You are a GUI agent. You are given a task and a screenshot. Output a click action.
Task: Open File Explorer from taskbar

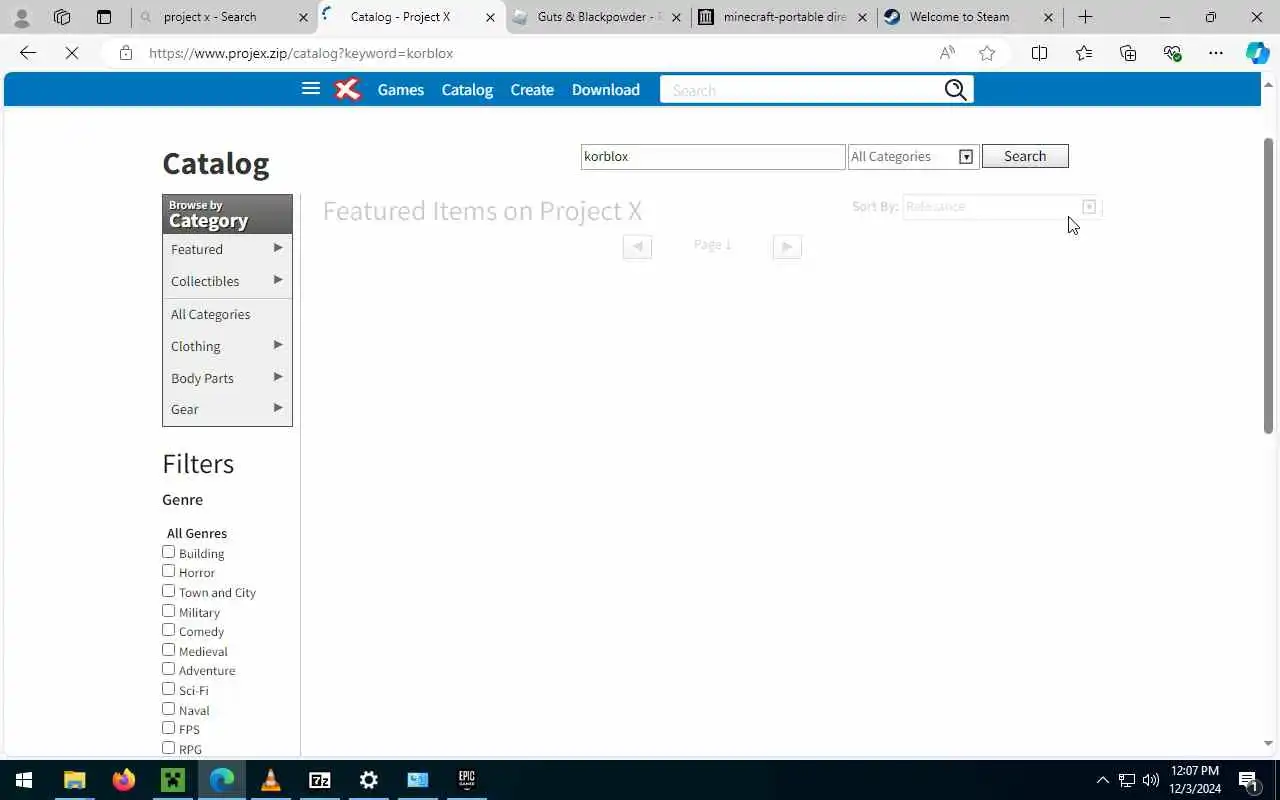[74, 780]
